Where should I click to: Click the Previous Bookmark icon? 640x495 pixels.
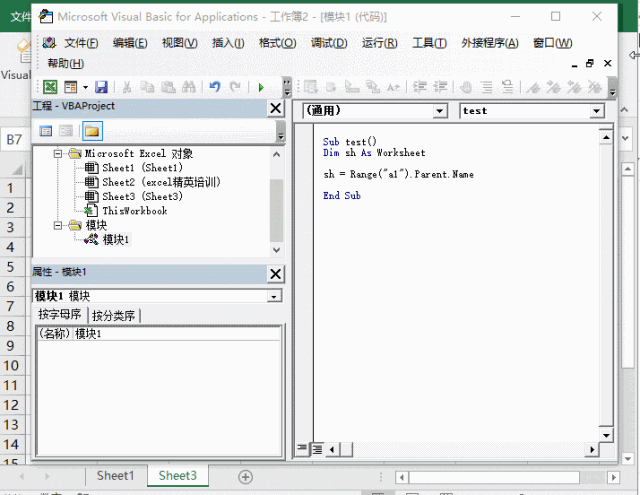pos(574,87)
